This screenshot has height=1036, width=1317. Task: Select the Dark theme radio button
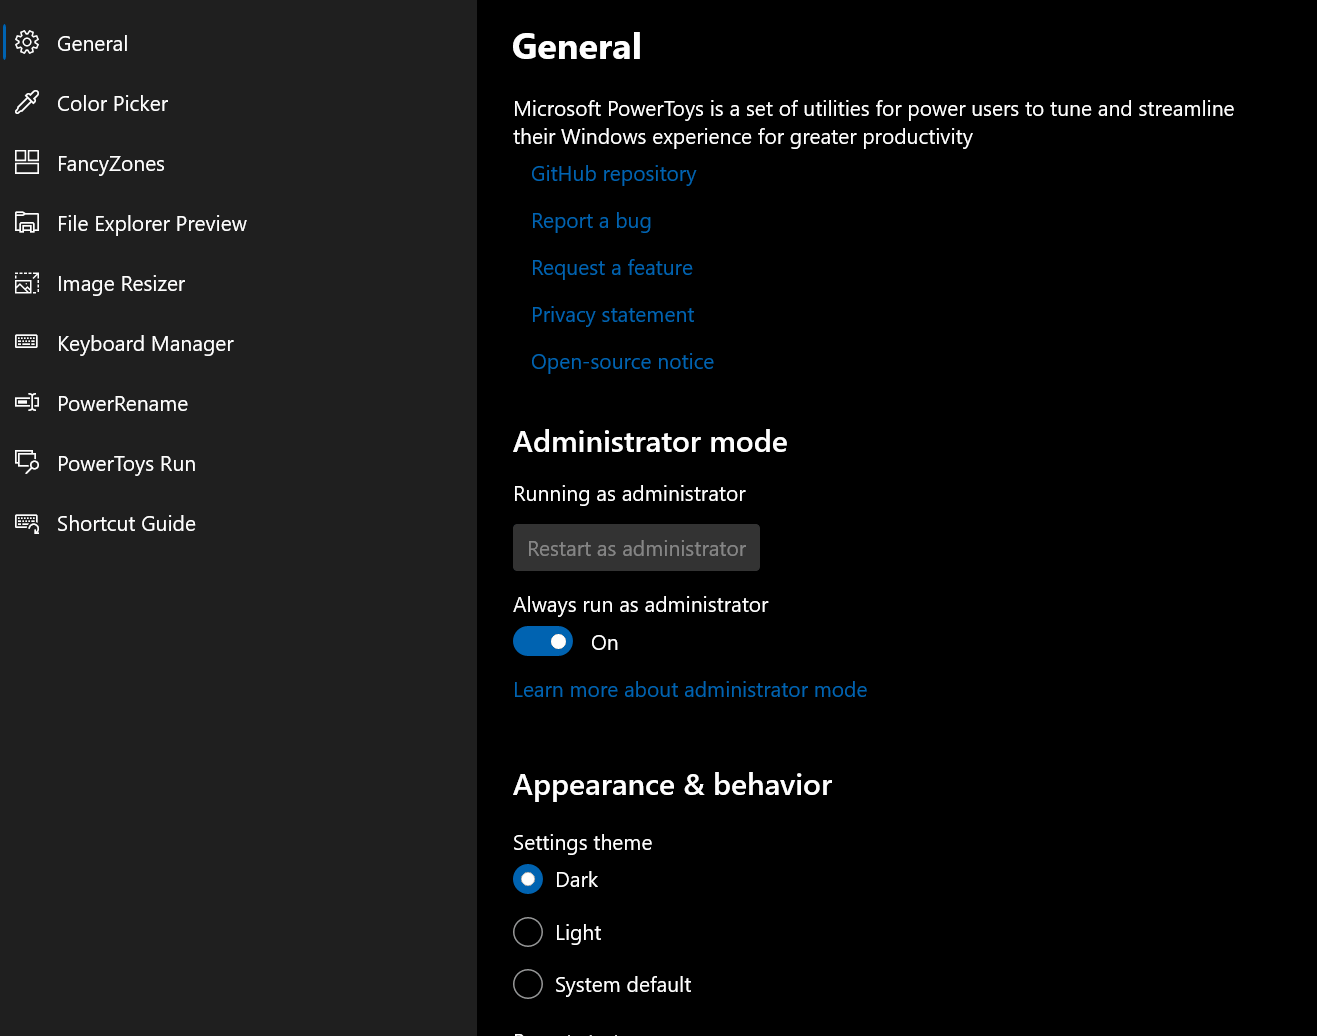click(528, 879)
